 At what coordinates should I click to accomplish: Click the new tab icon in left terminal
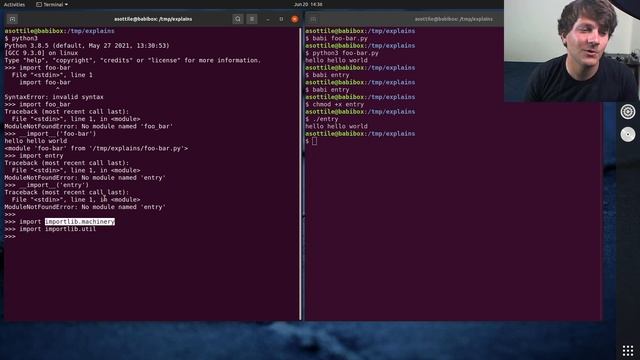pyautogui.click(x=12, y=19)
